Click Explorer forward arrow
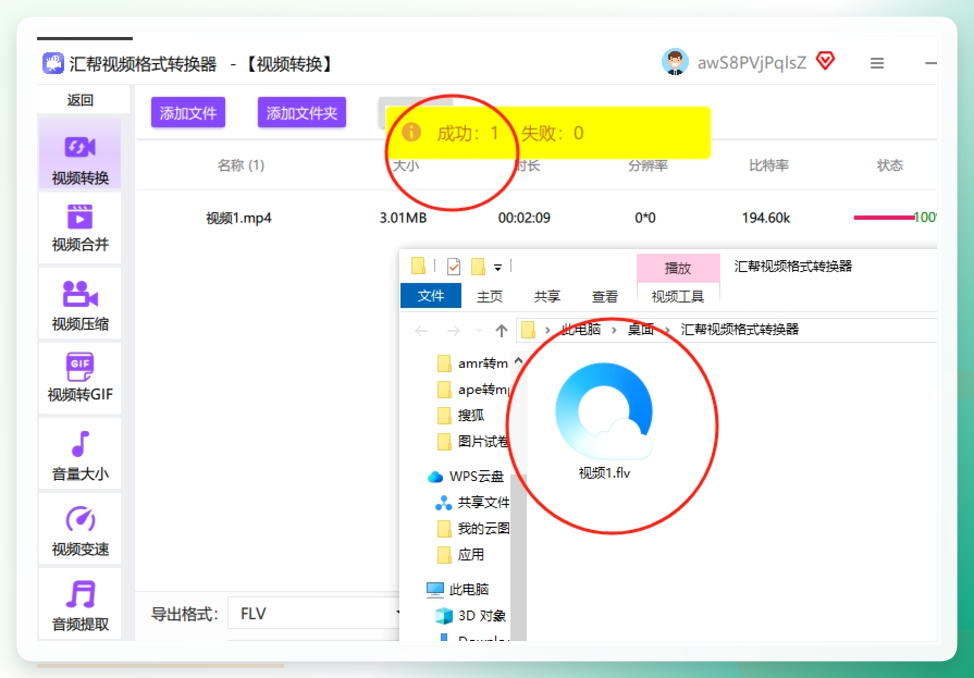974x678 pixels. coord(453,331)
